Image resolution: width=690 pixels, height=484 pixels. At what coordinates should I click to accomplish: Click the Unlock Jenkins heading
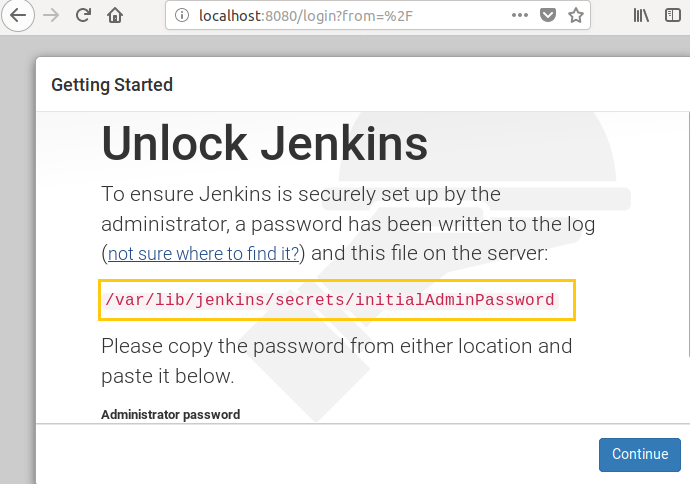[265, 144]
